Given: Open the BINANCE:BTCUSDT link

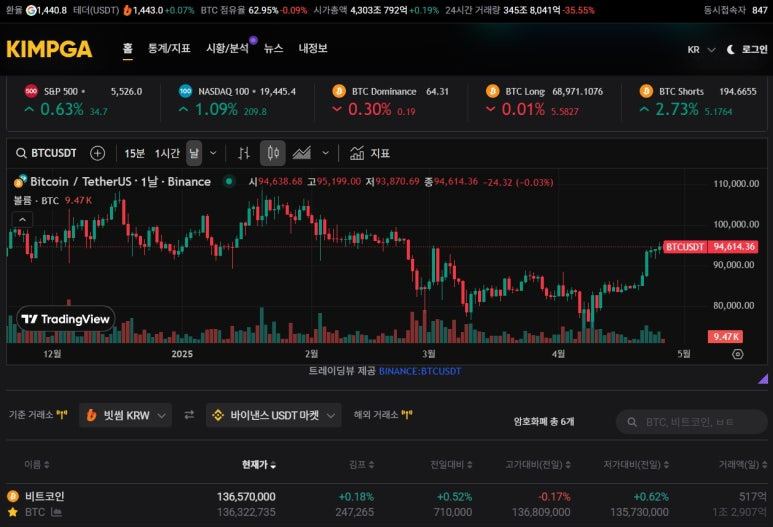Looking at the screenshot, I should 420,371.
